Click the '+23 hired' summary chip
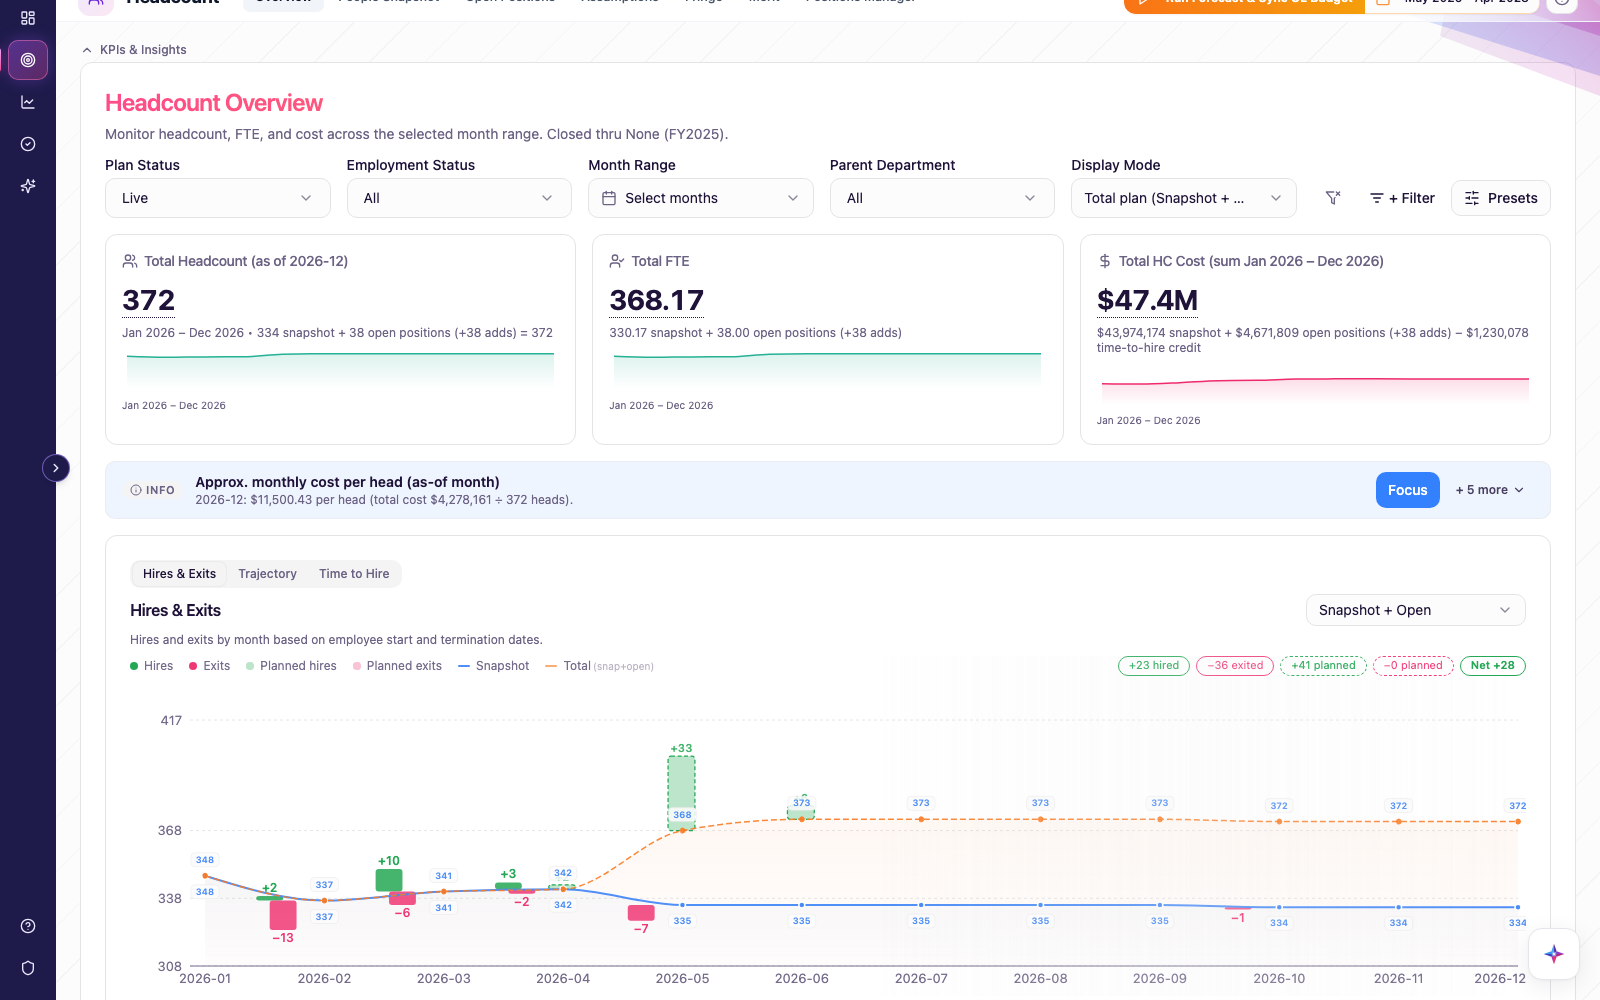This screenshot has height=1000, width=1600. click(x=1154, y=666)
